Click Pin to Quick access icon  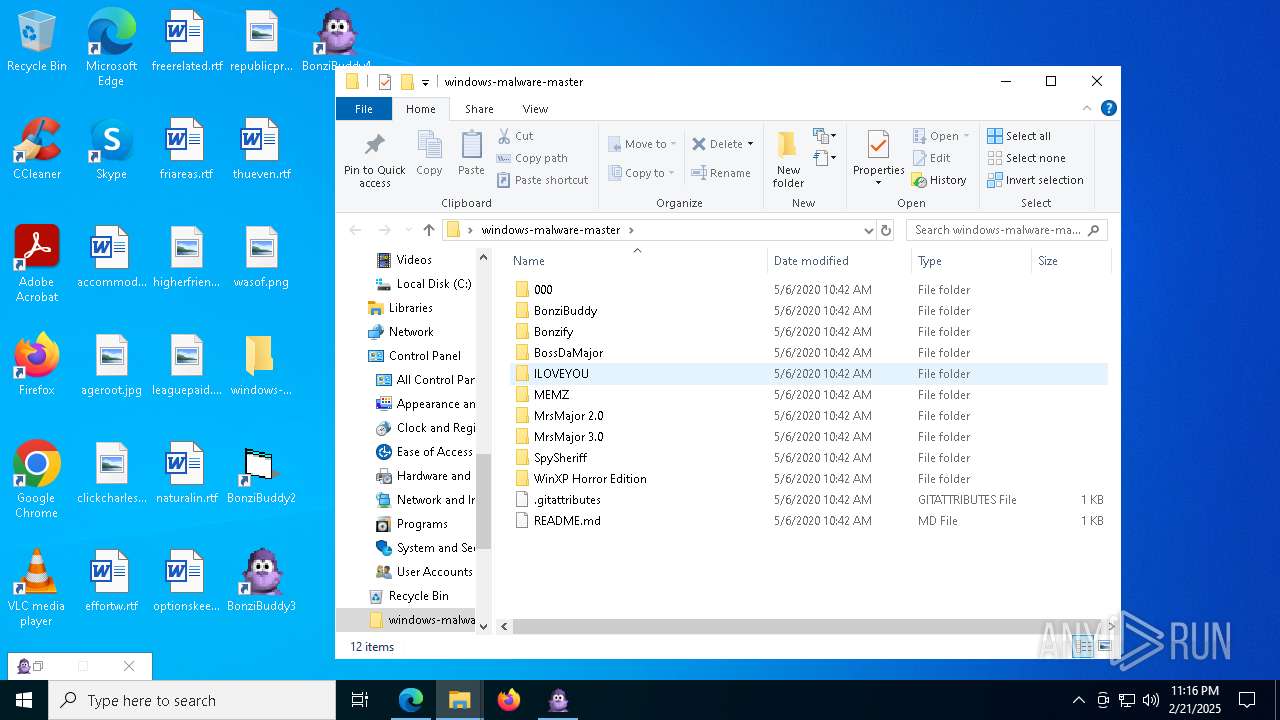pos(375,146)
